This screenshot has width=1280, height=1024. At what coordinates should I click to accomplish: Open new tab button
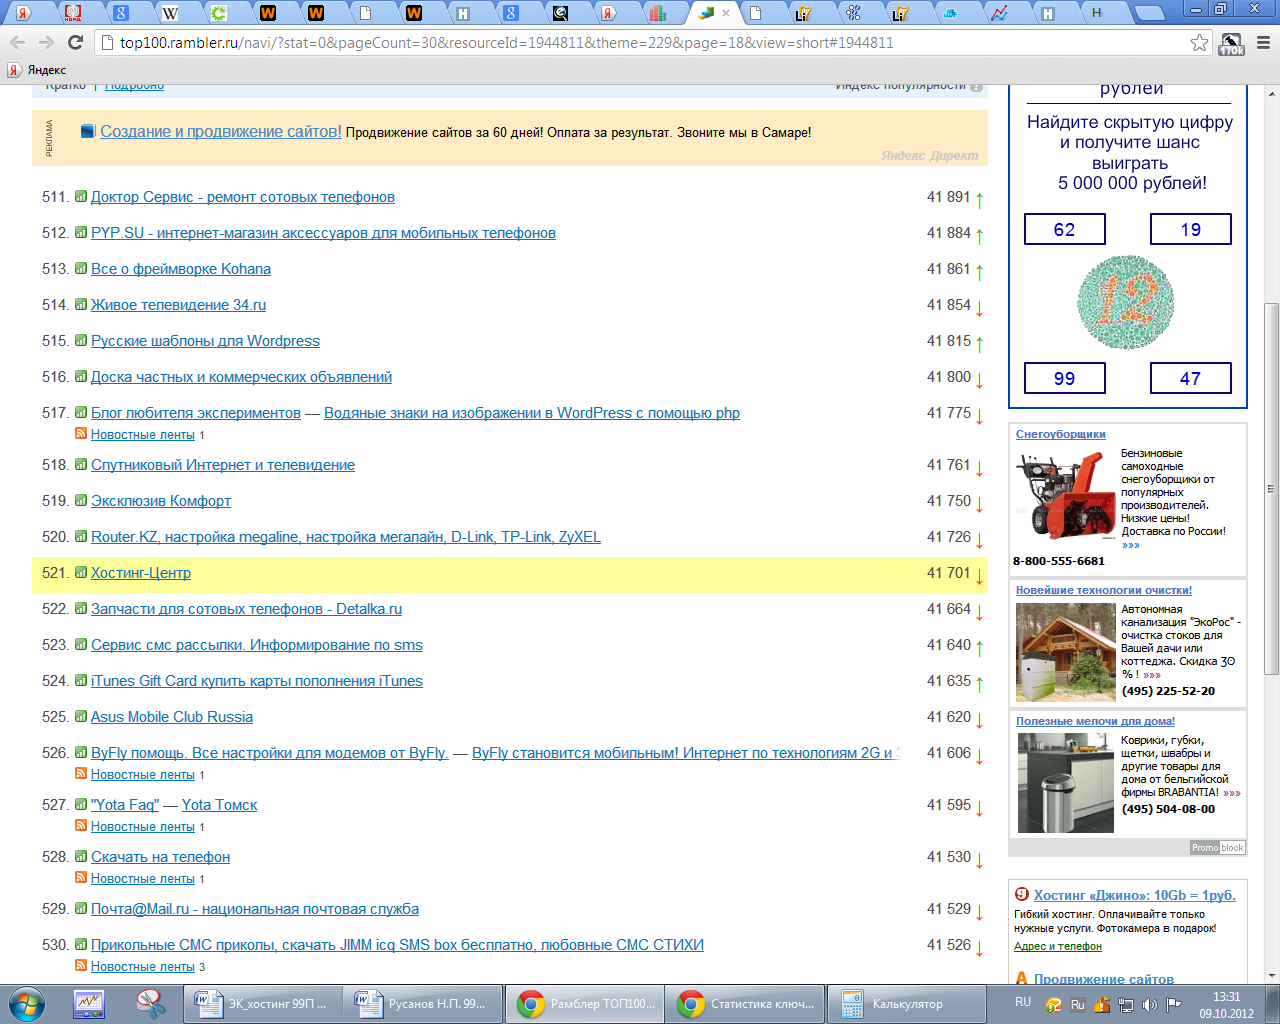1151,13
